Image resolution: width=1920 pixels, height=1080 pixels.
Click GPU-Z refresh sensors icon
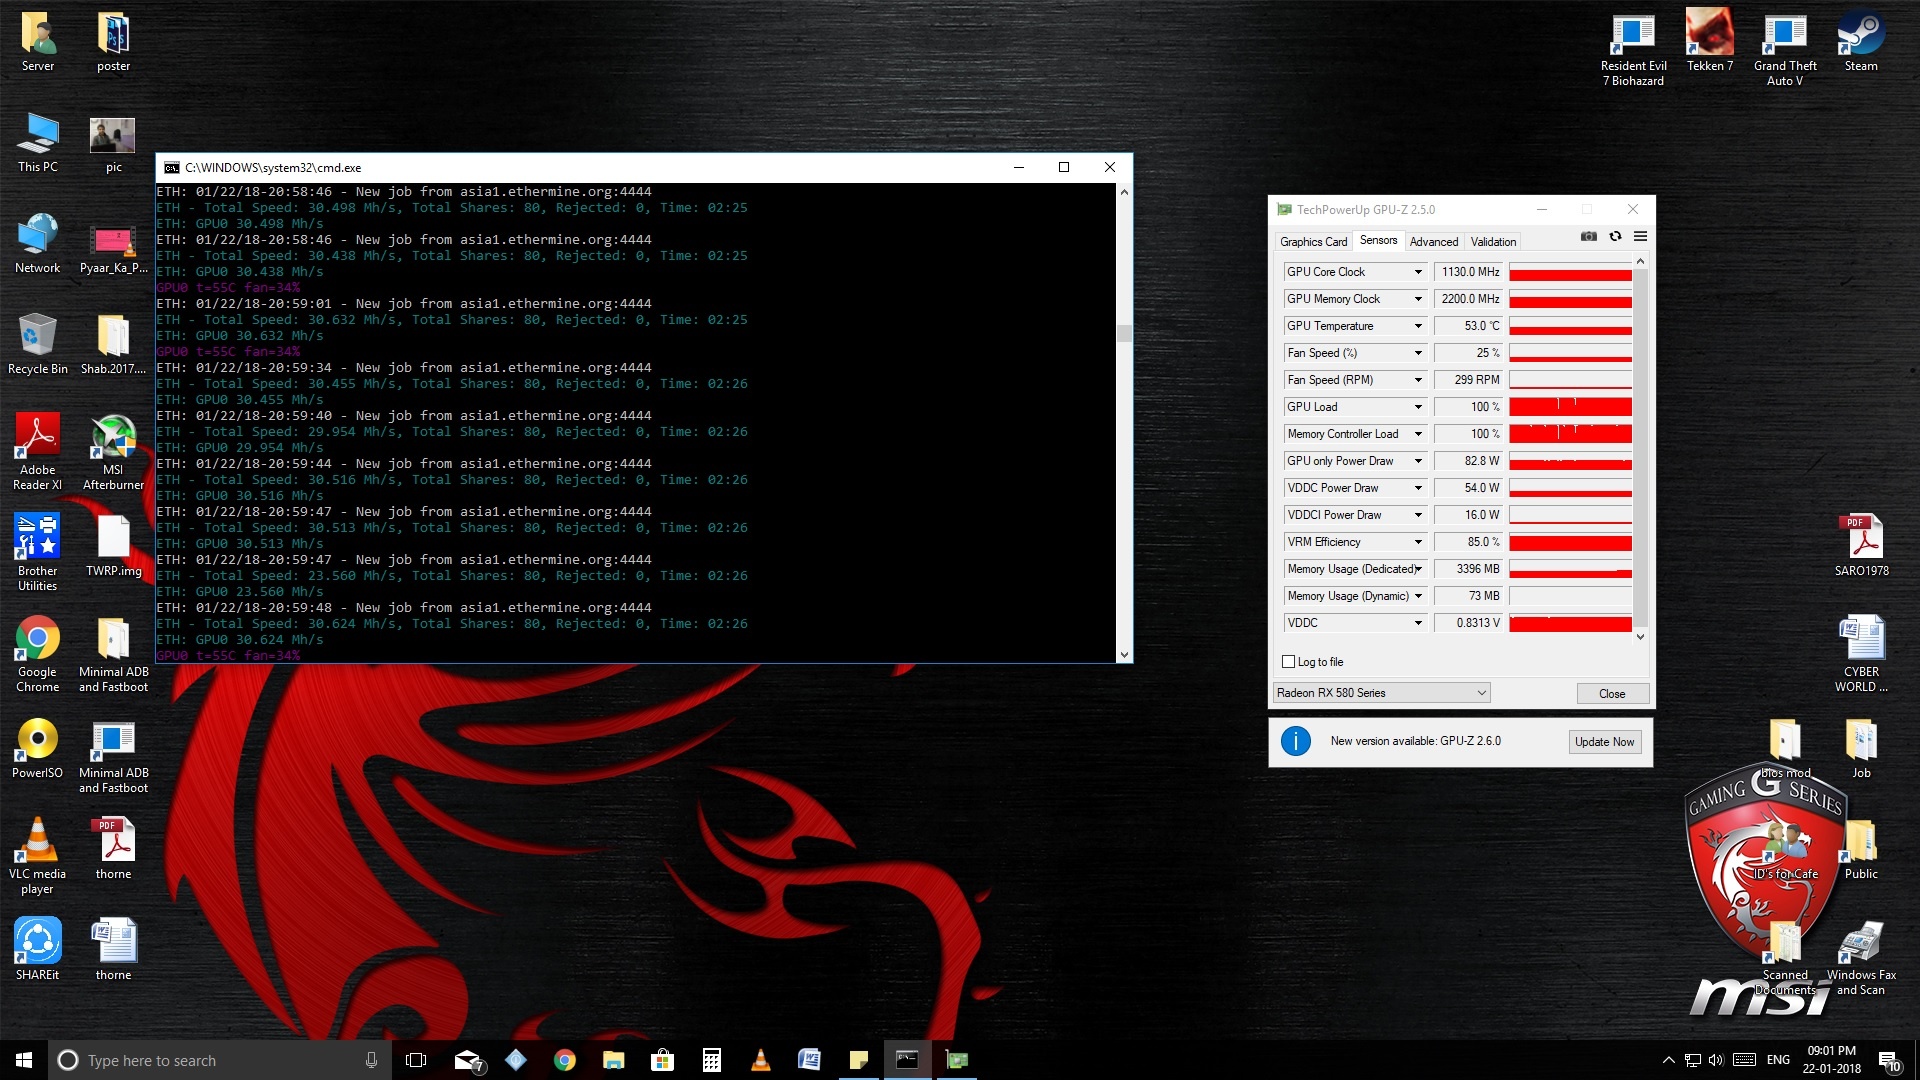coord(1615,237)
